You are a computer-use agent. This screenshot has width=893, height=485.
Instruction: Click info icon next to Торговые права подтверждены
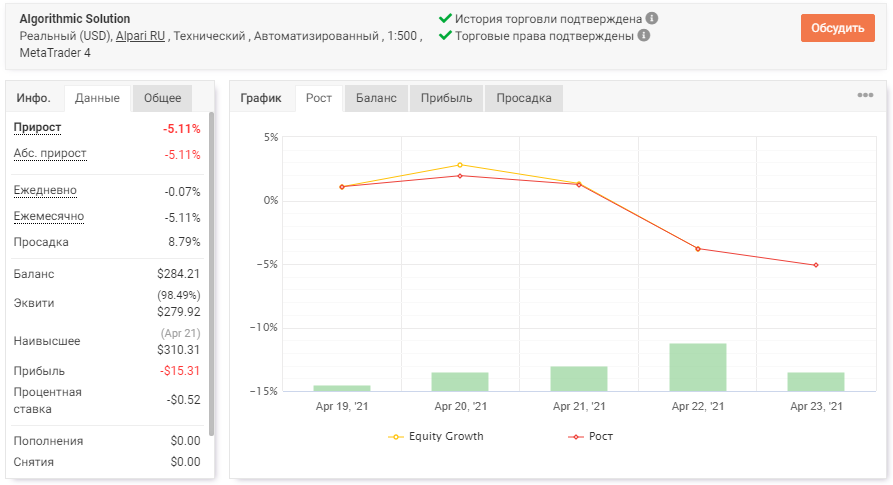(x=644, y=35)
